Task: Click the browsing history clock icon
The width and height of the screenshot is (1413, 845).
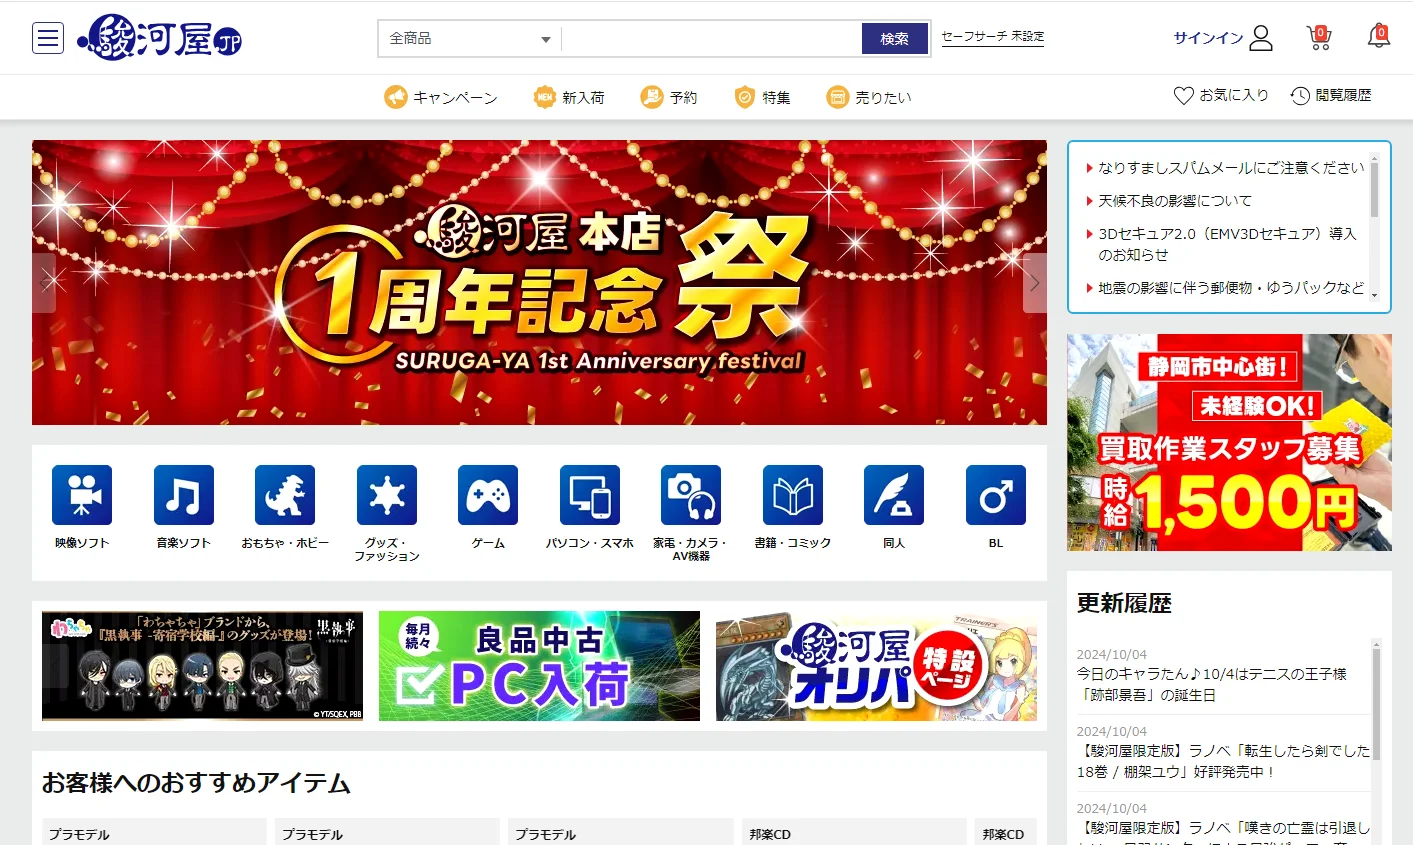Action: (1300, 96)
